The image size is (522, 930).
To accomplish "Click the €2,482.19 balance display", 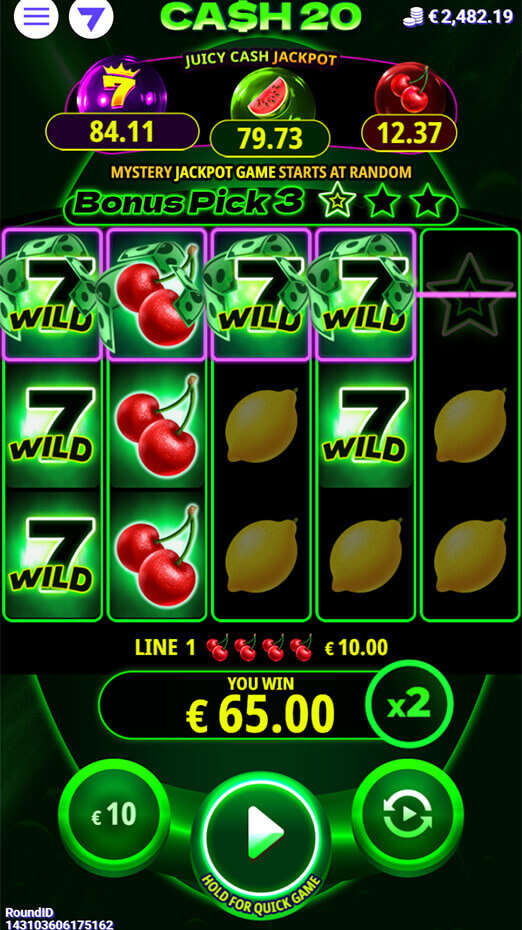I will (x=470, y=17).
